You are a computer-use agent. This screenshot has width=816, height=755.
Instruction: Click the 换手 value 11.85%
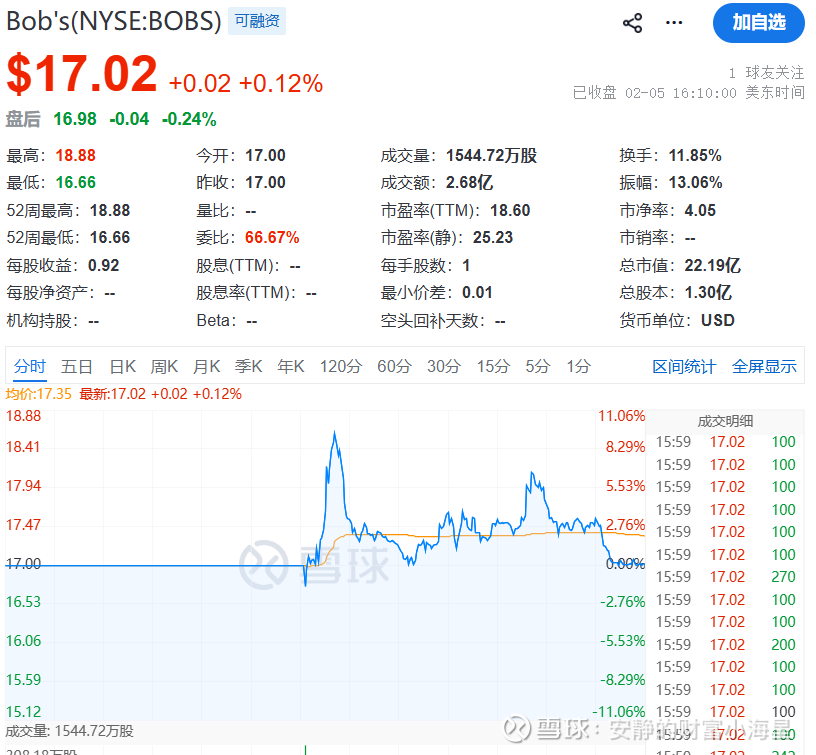tap(695, 156)
